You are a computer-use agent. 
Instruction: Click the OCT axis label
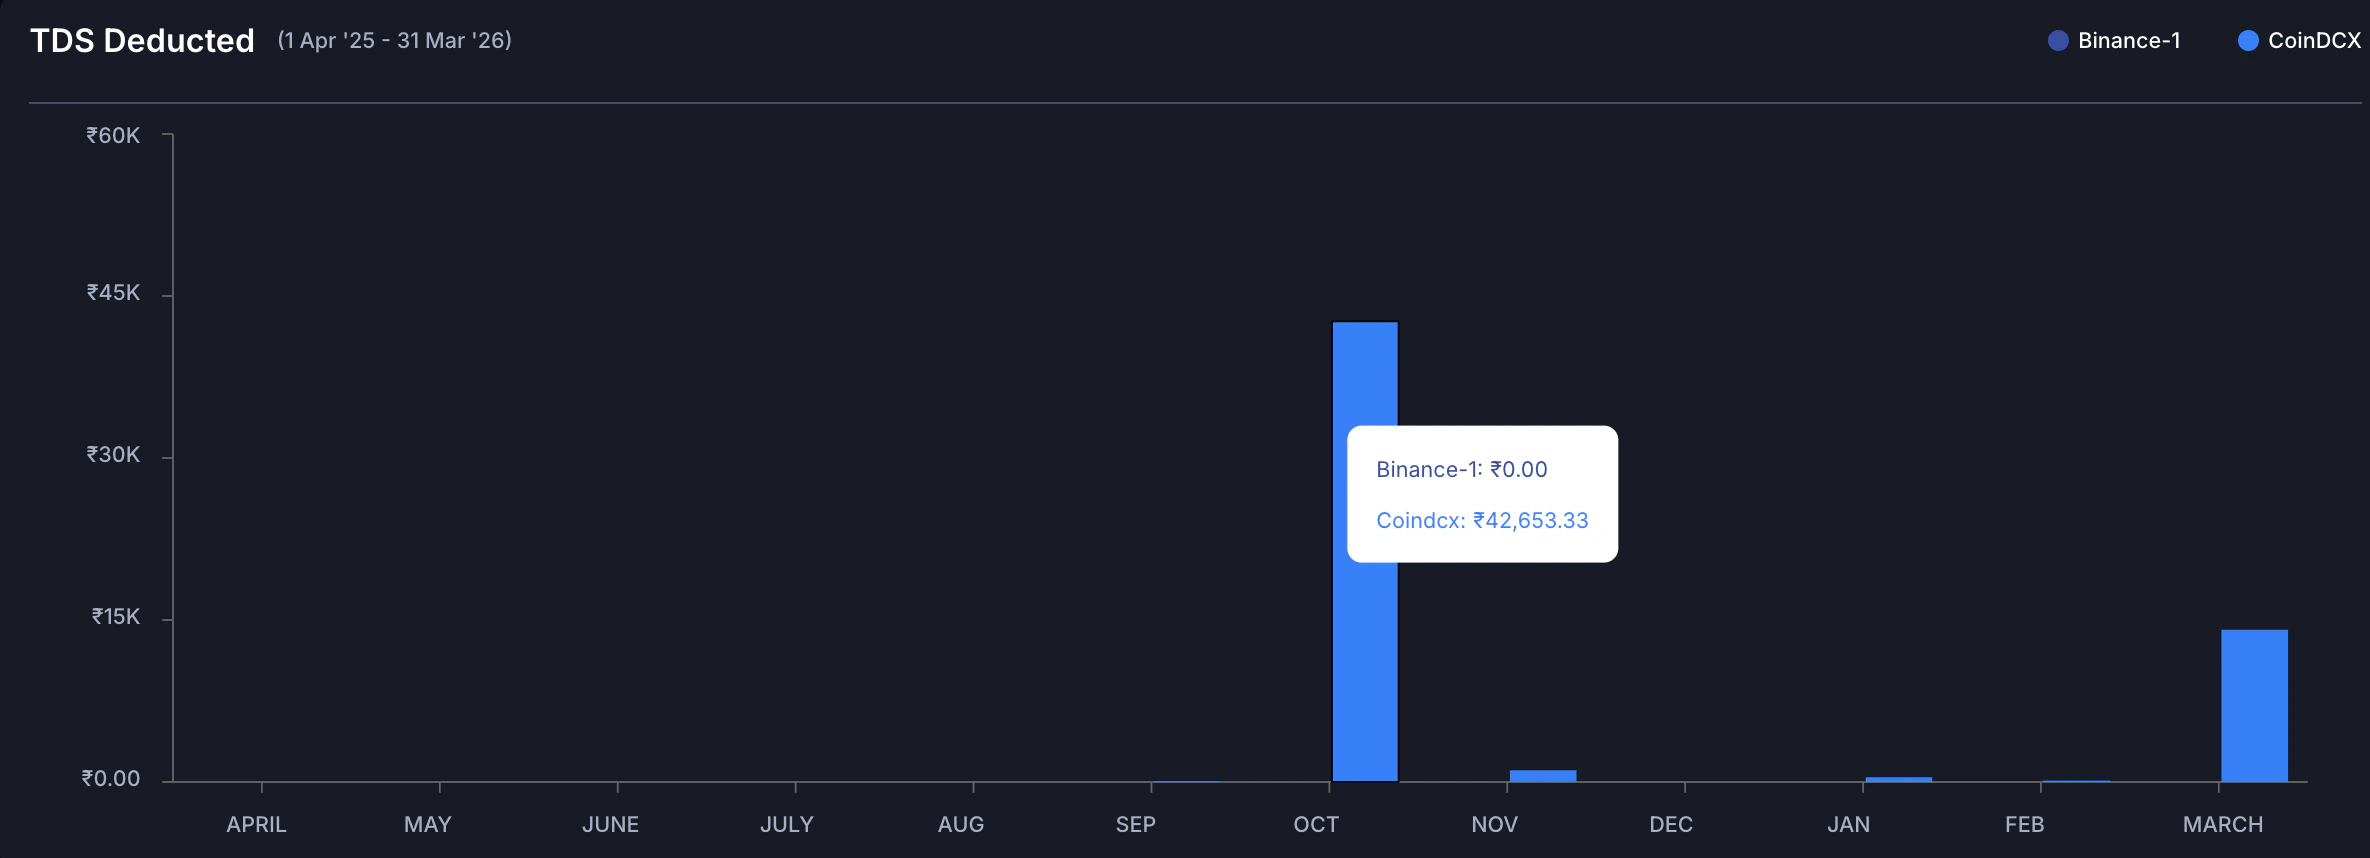1316,825
